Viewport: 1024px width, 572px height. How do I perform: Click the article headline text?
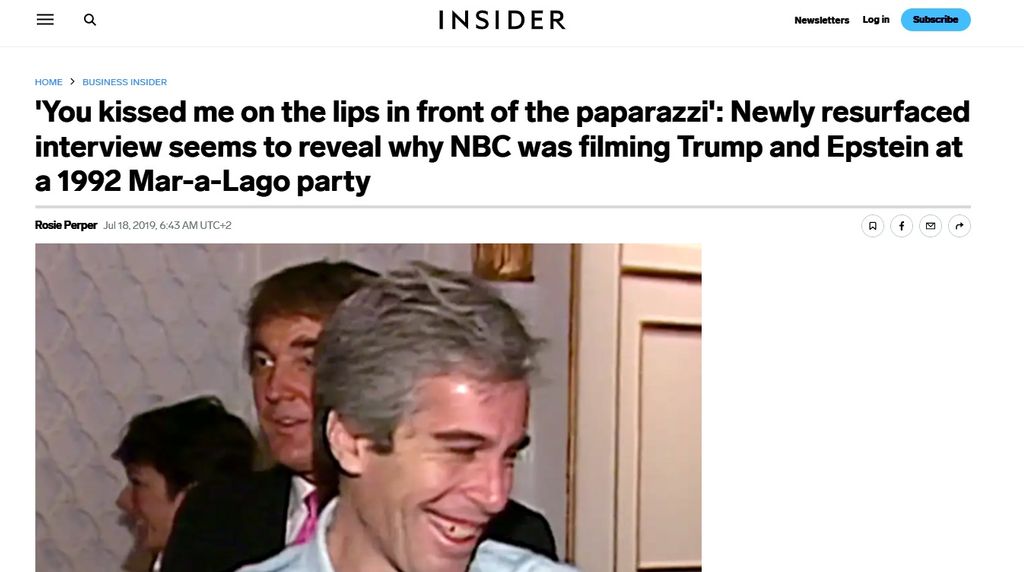click(502, 146)
